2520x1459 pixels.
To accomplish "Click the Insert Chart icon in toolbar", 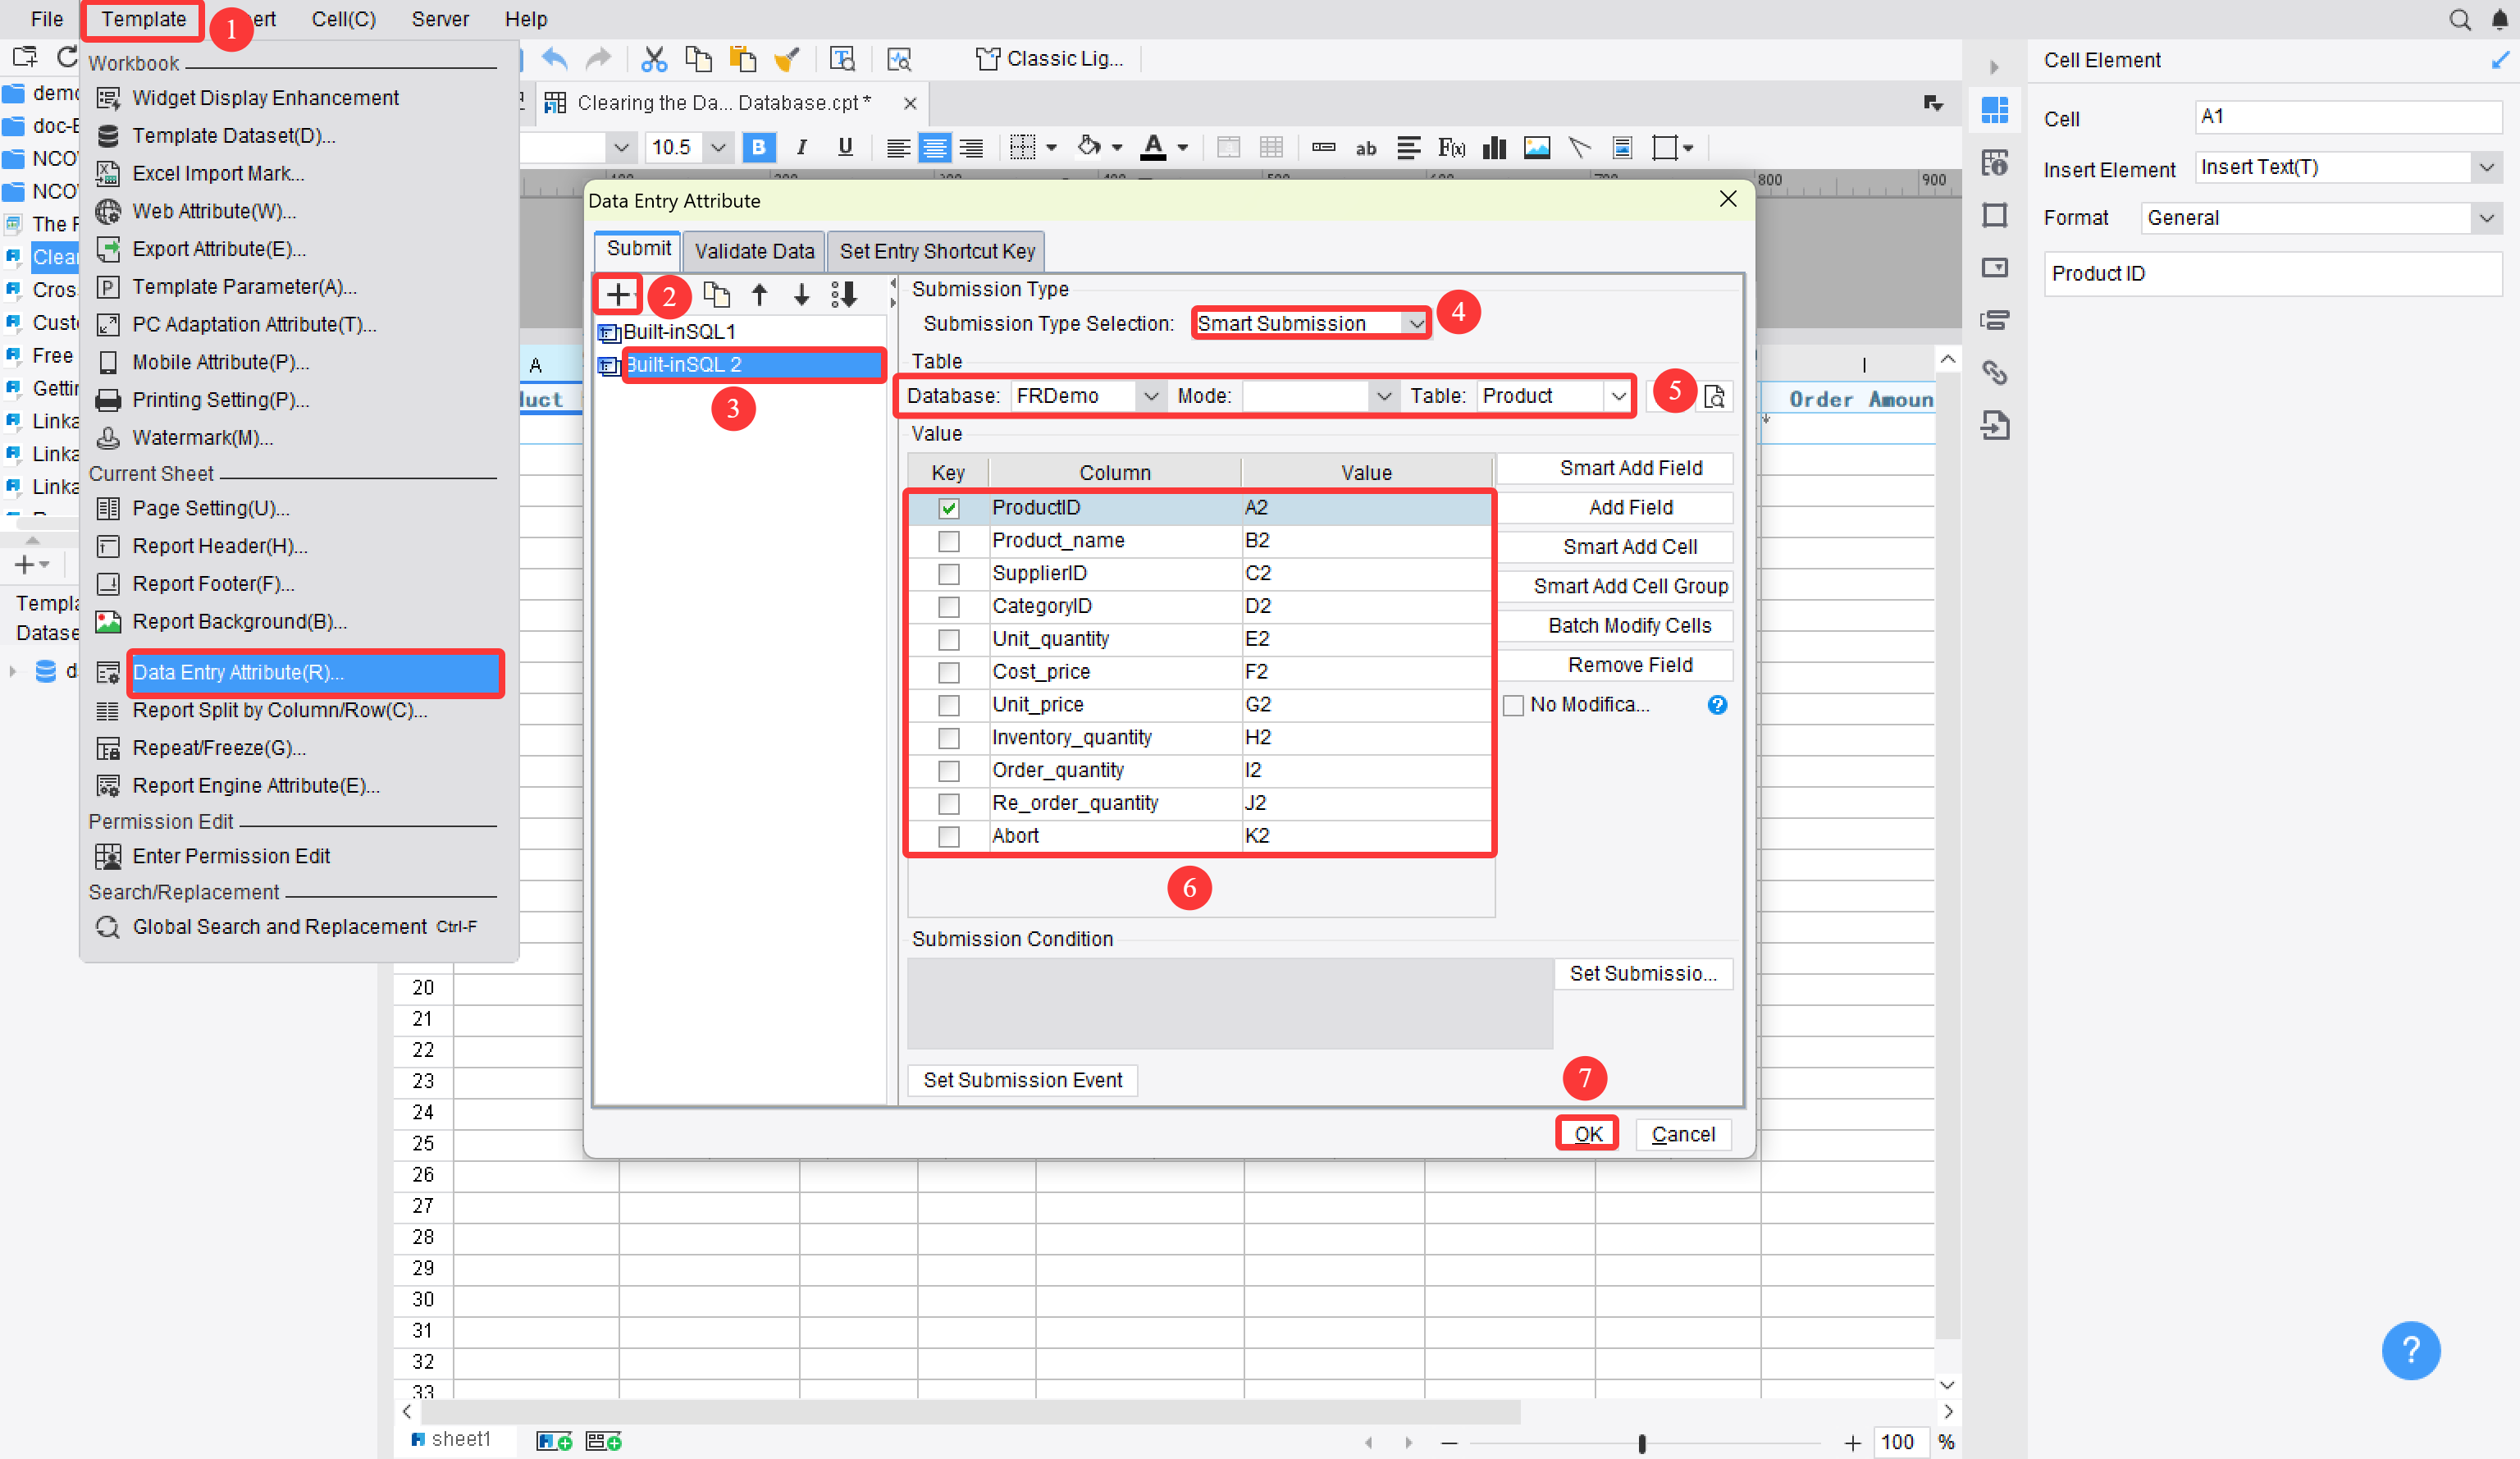I will [x=1494, y=148].
